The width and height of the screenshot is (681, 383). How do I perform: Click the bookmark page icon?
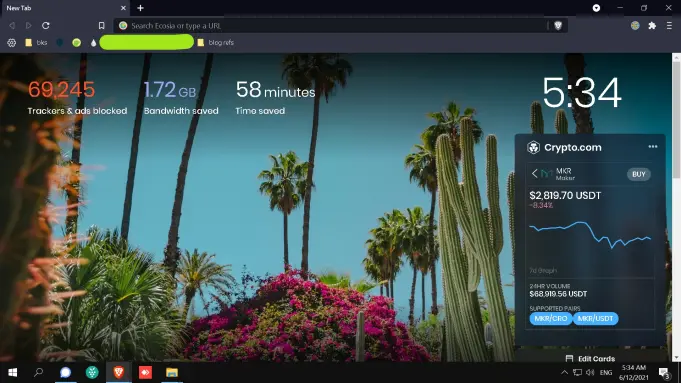(101, 26)
